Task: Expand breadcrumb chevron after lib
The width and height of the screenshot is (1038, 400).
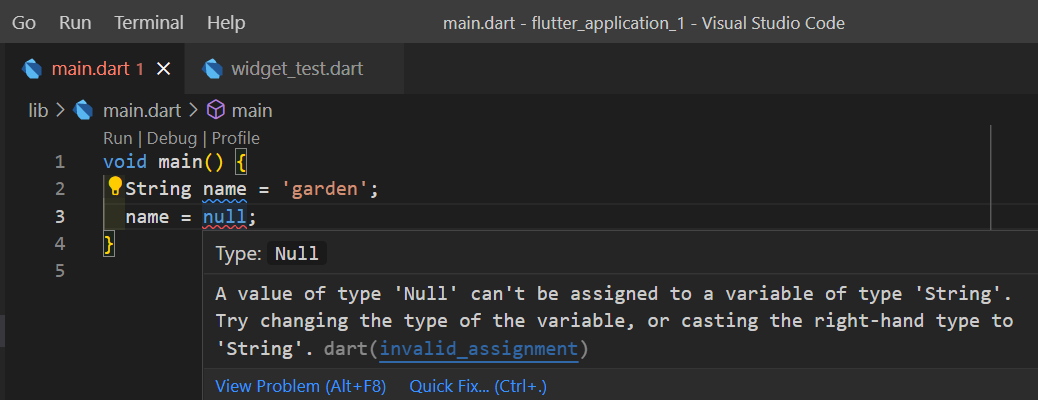Action: pyautogui.click(x=60, y=111)
